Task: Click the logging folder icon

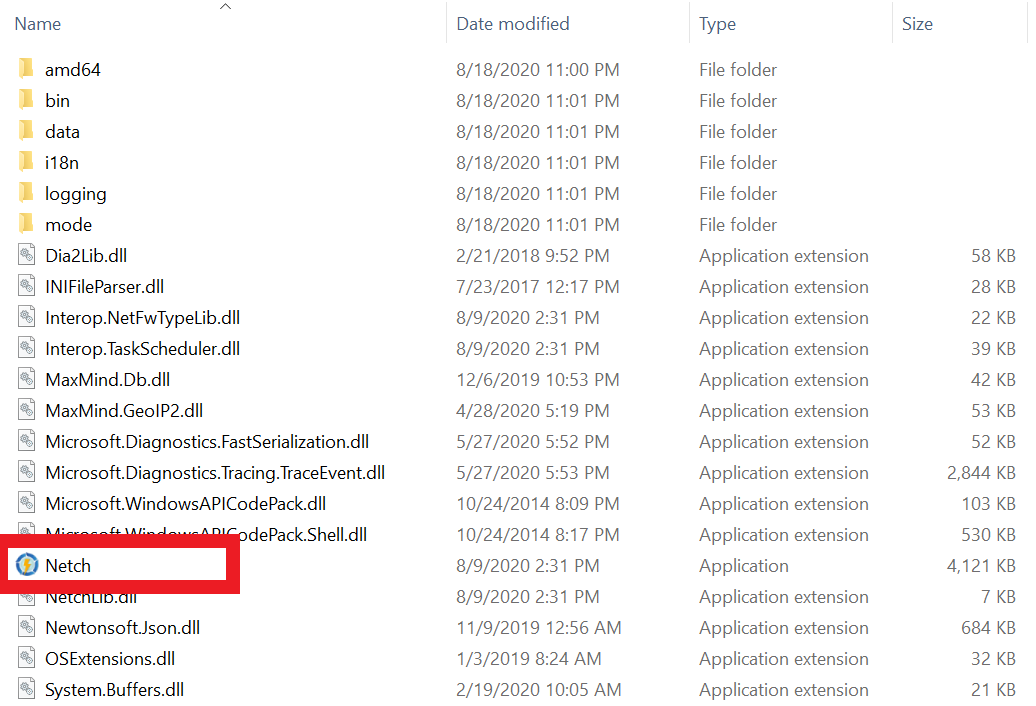Action: (x=26, y=194)
